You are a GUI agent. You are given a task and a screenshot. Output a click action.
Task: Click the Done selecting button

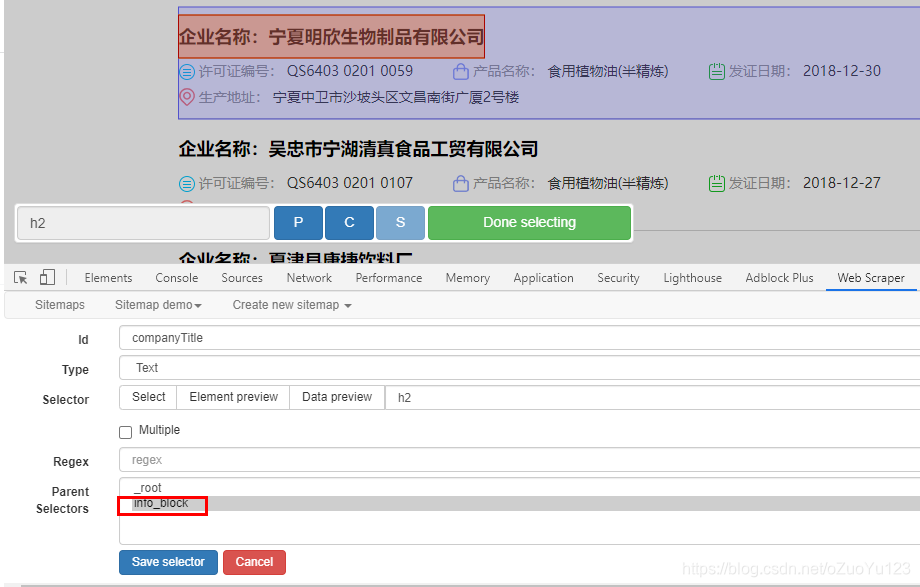coord(529,223)
